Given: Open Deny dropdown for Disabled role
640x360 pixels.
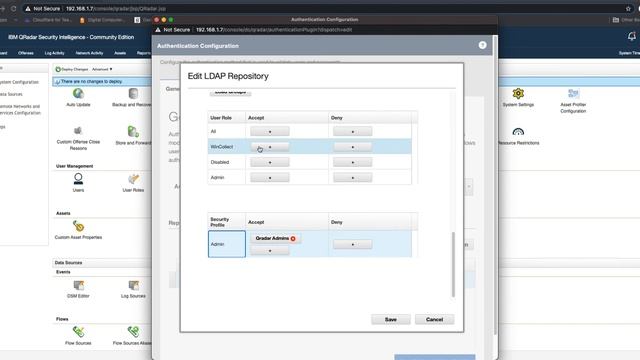Looking at the screenshot, I should 353,162.
